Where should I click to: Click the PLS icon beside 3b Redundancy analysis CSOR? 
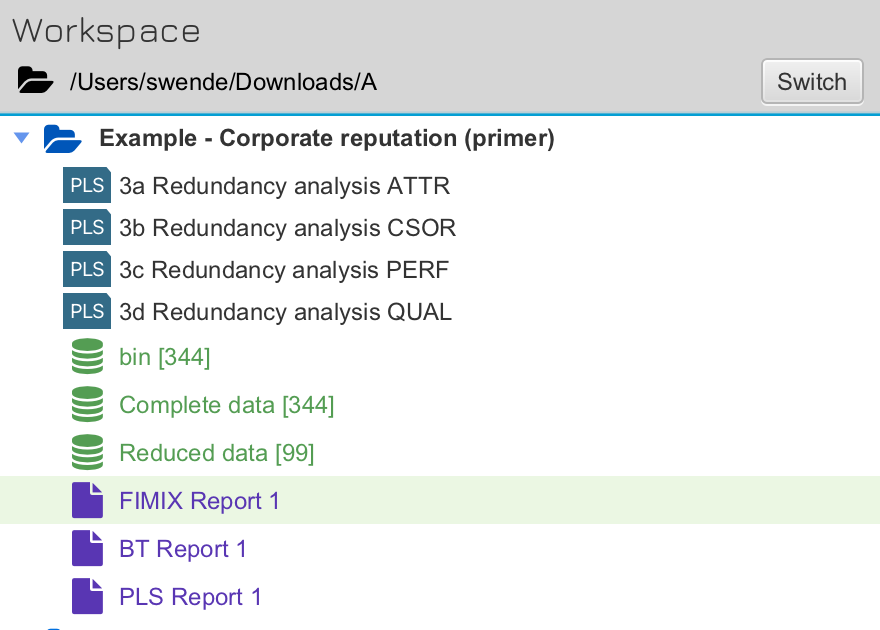tap(87, 228)
